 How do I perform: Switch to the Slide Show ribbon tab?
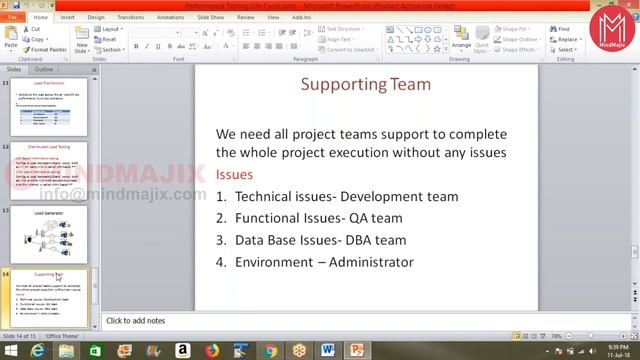click(x=211, y=17)
